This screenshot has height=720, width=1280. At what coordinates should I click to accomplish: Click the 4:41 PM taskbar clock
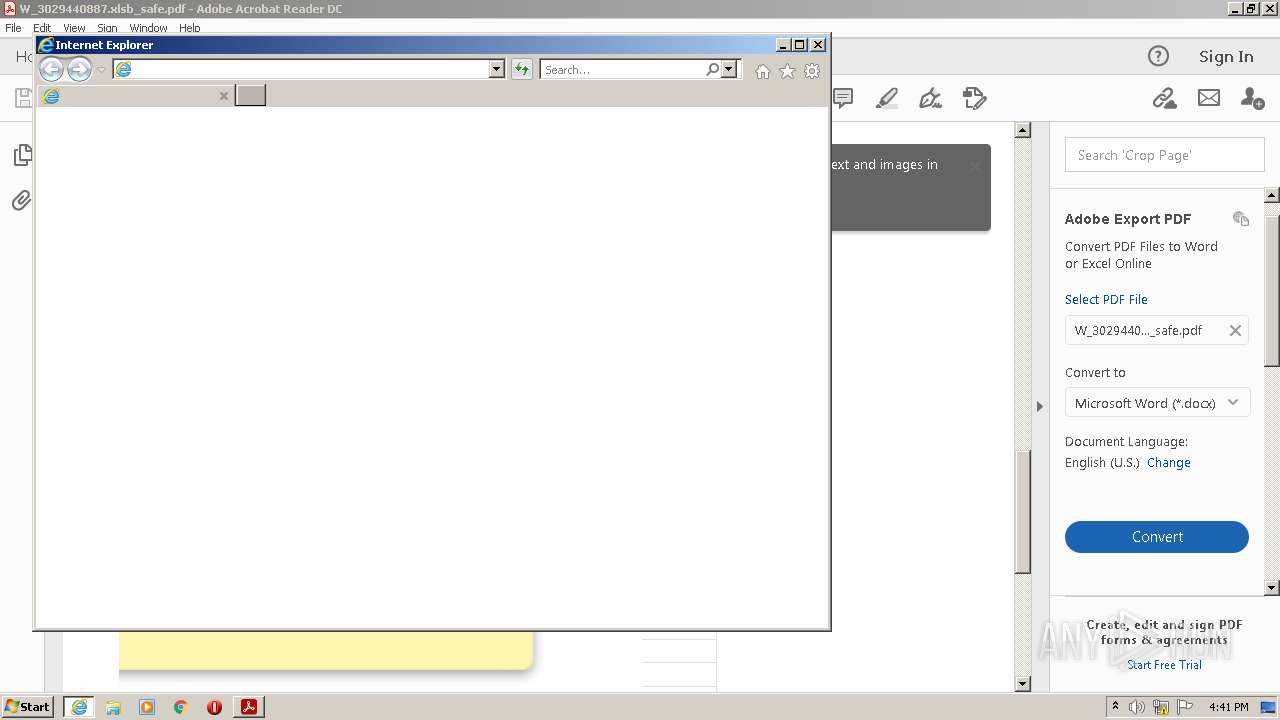click(x=1228, y=707)
